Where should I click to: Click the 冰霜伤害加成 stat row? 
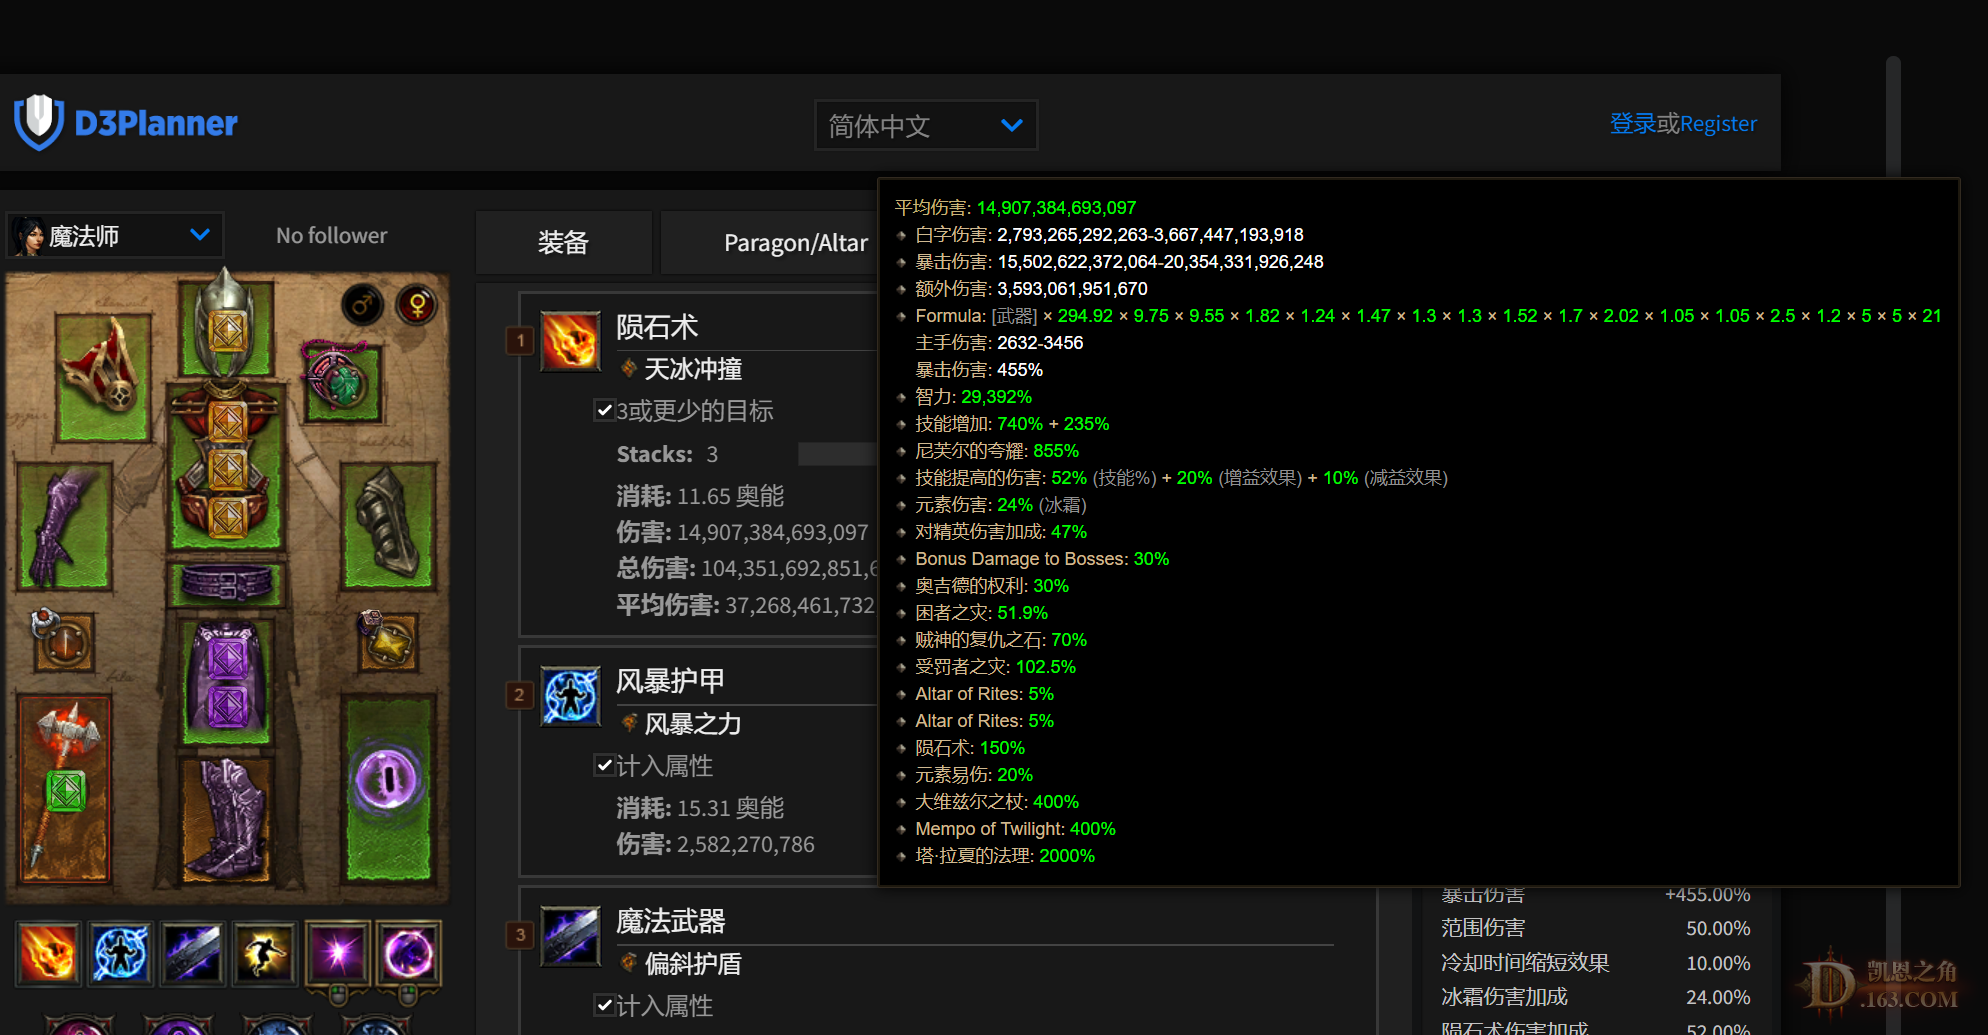tap(1595, 997)
